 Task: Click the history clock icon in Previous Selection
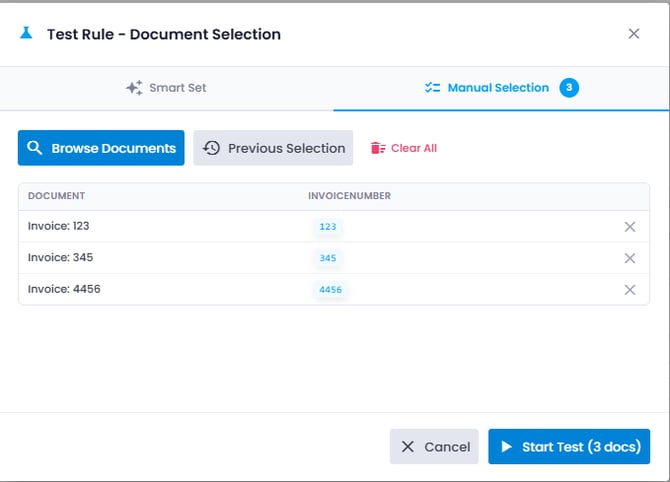(x=211, y=148)
